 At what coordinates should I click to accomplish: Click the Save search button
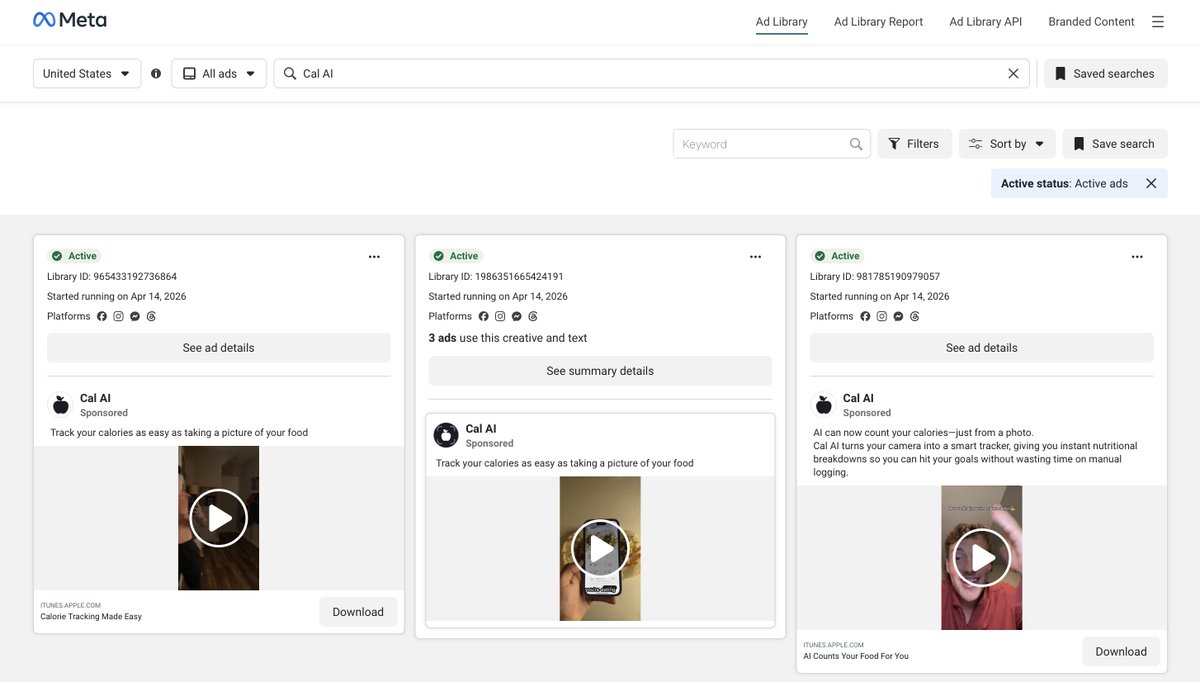click(1115, 144)
